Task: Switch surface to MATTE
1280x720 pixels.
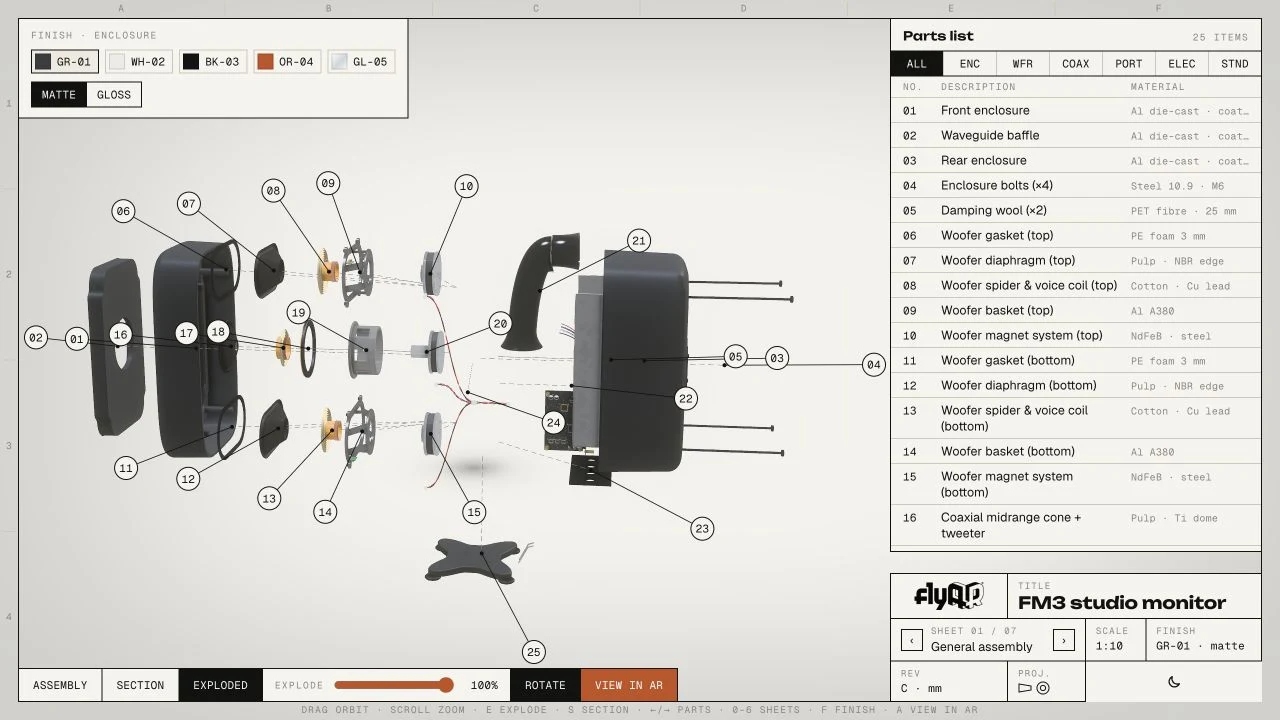Action: [x=59, y=95]
